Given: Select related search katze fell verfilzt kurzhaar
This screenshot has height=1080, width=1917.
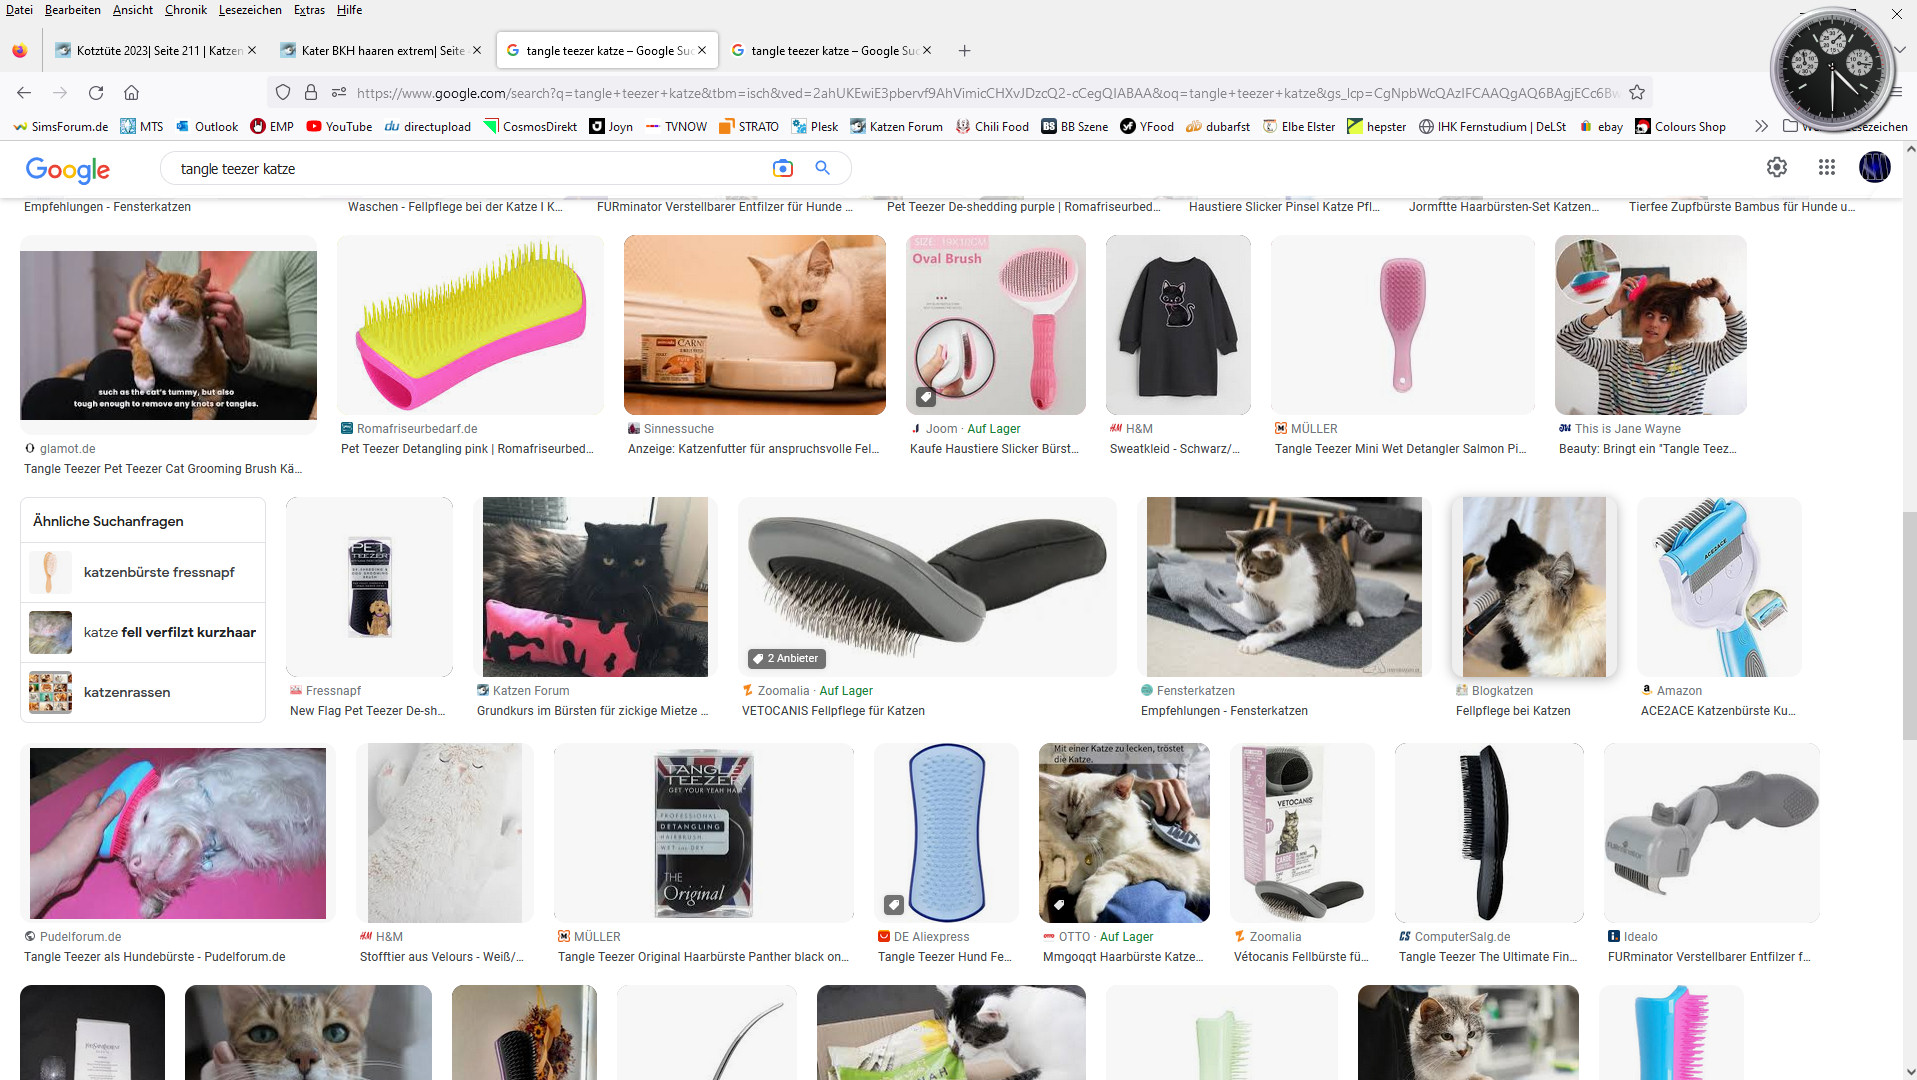Looking at the screenshot, I should [x=143, y=632].
